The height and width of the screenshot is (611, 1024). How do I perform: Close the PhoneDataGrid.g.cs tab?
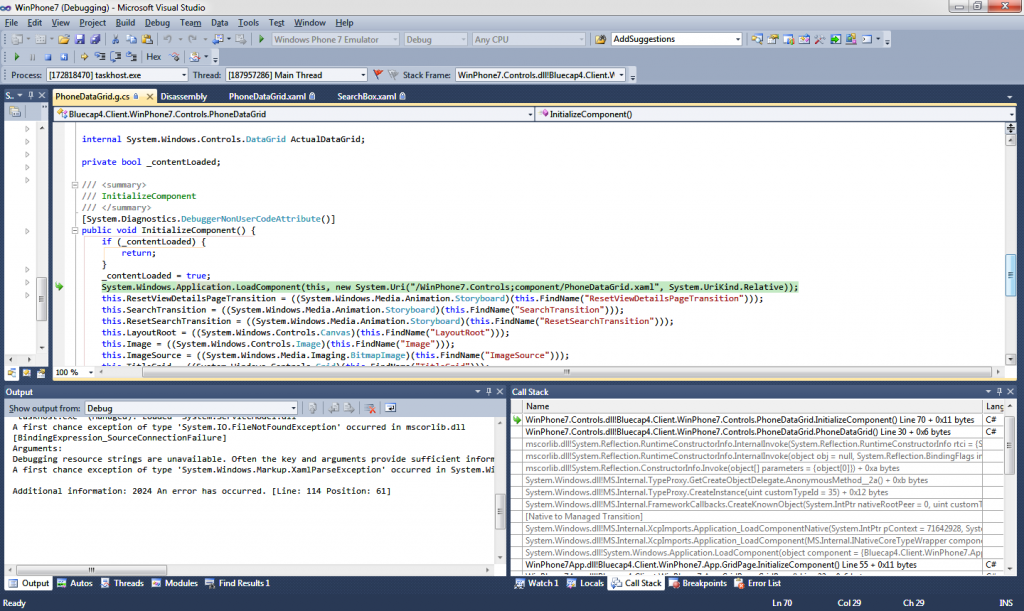point(150,97)
